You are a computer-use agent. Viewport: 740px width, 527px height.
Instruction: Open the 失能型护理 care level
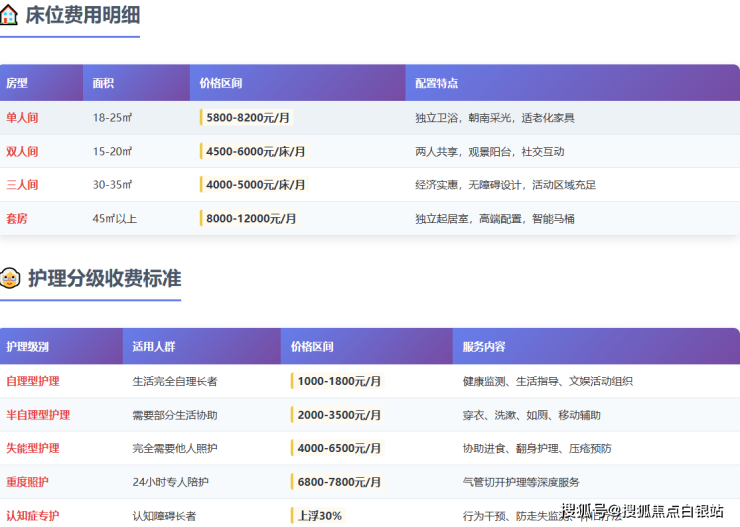(x=33, y=448)
